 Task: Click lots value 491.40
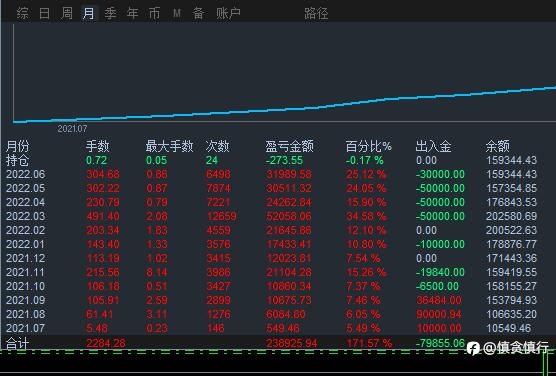point(103,216)
